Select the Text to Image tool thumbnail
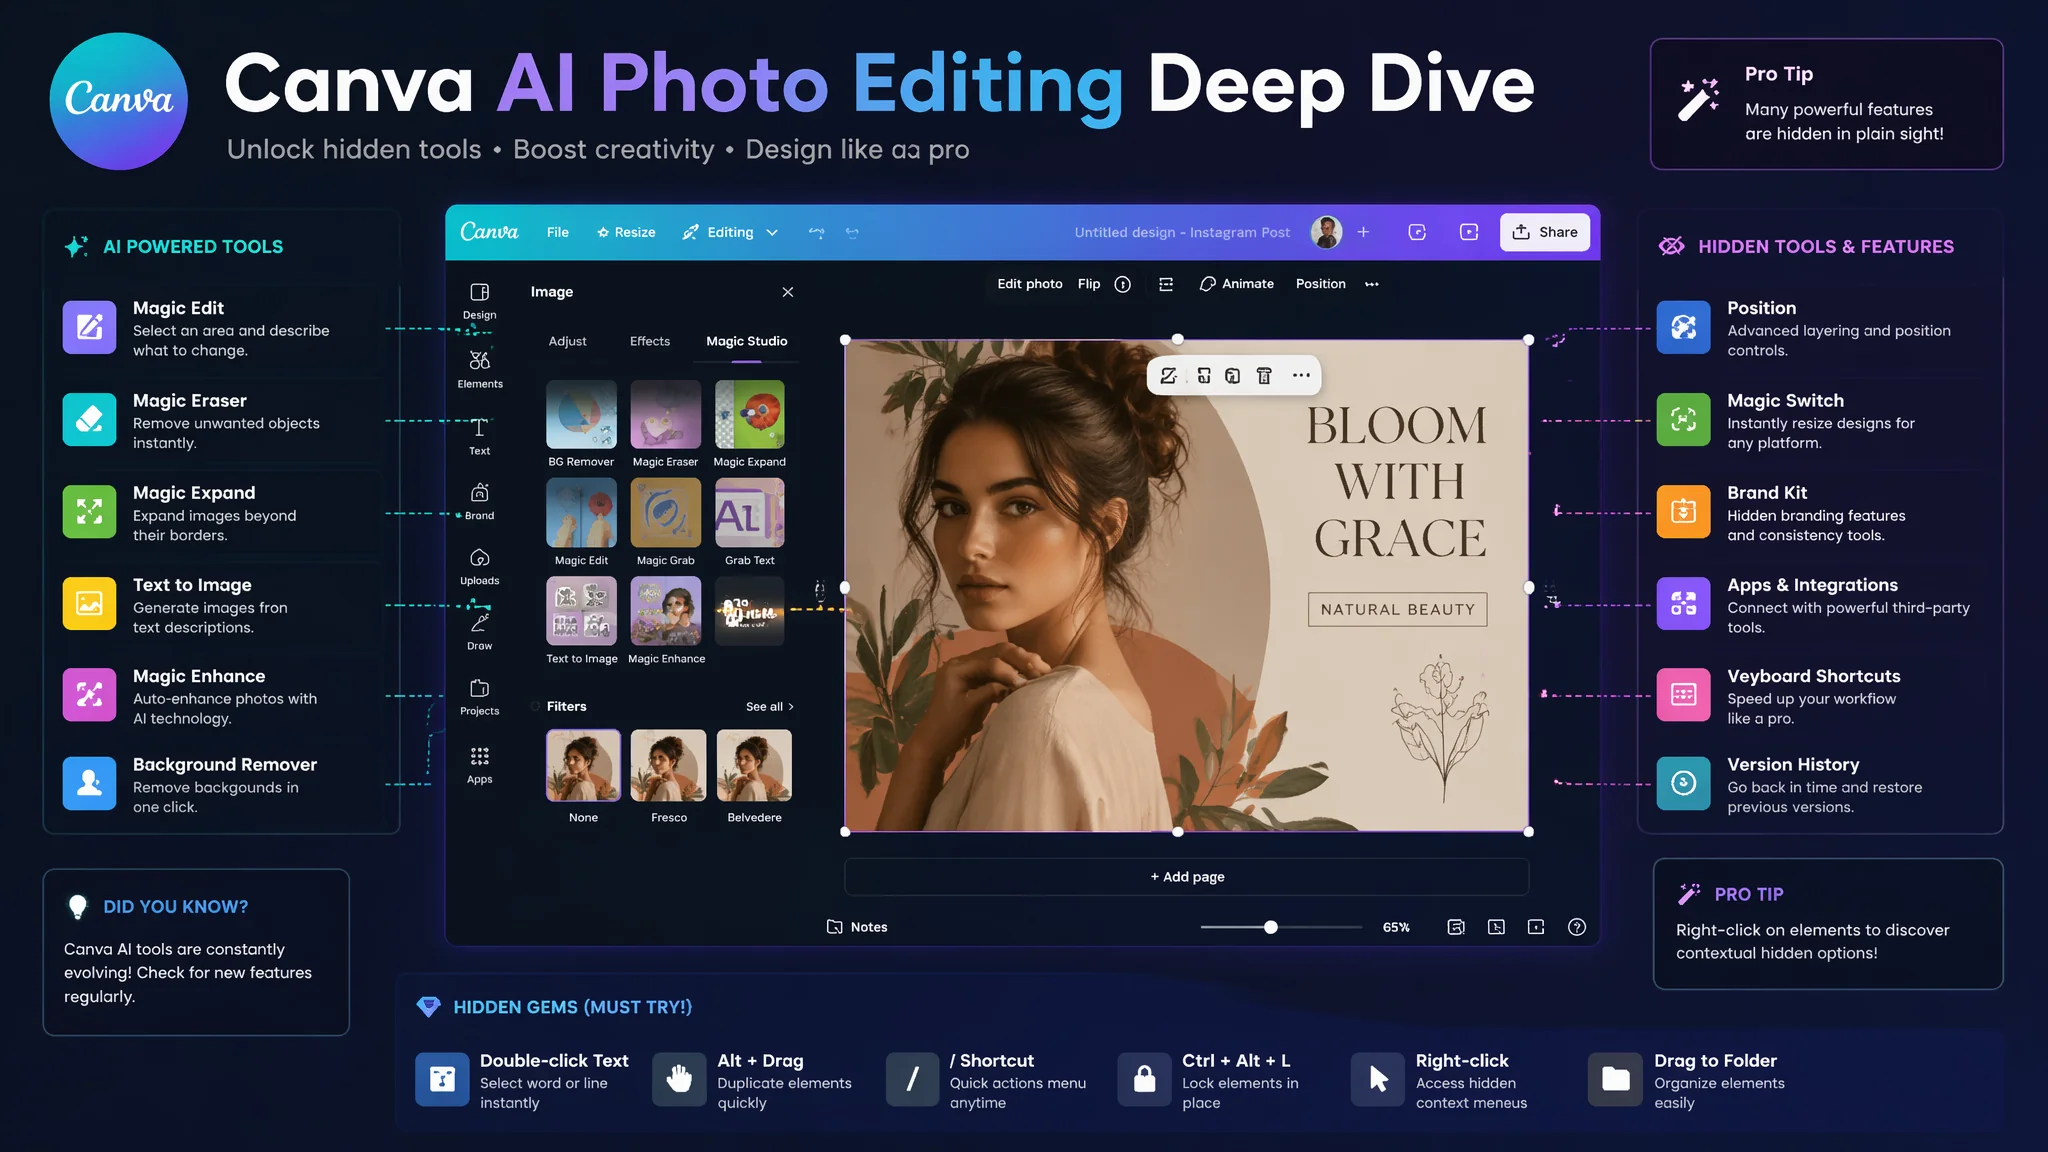Viewport: 2048px width, 1152px height. (581, 611)
